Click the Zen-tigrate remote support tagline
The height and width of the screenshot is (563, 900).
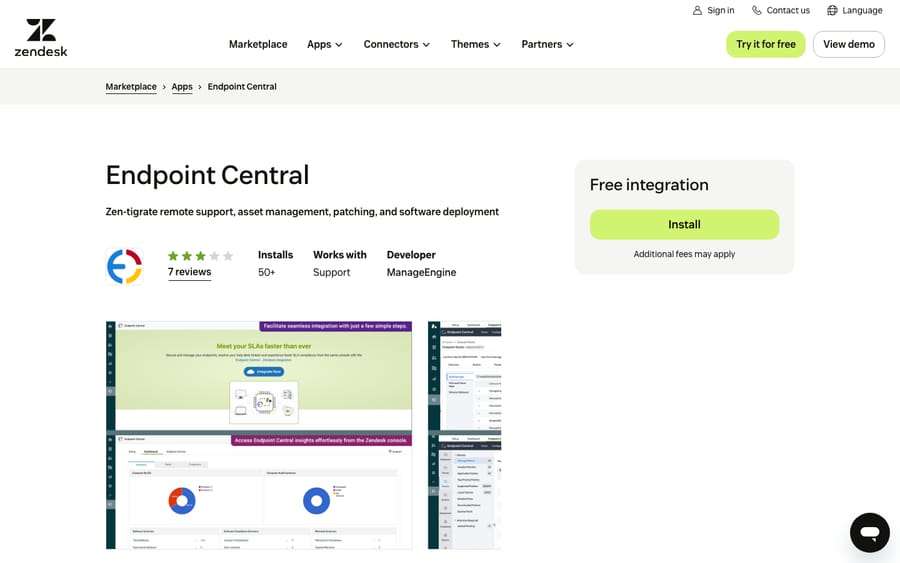tap(302, 212)
